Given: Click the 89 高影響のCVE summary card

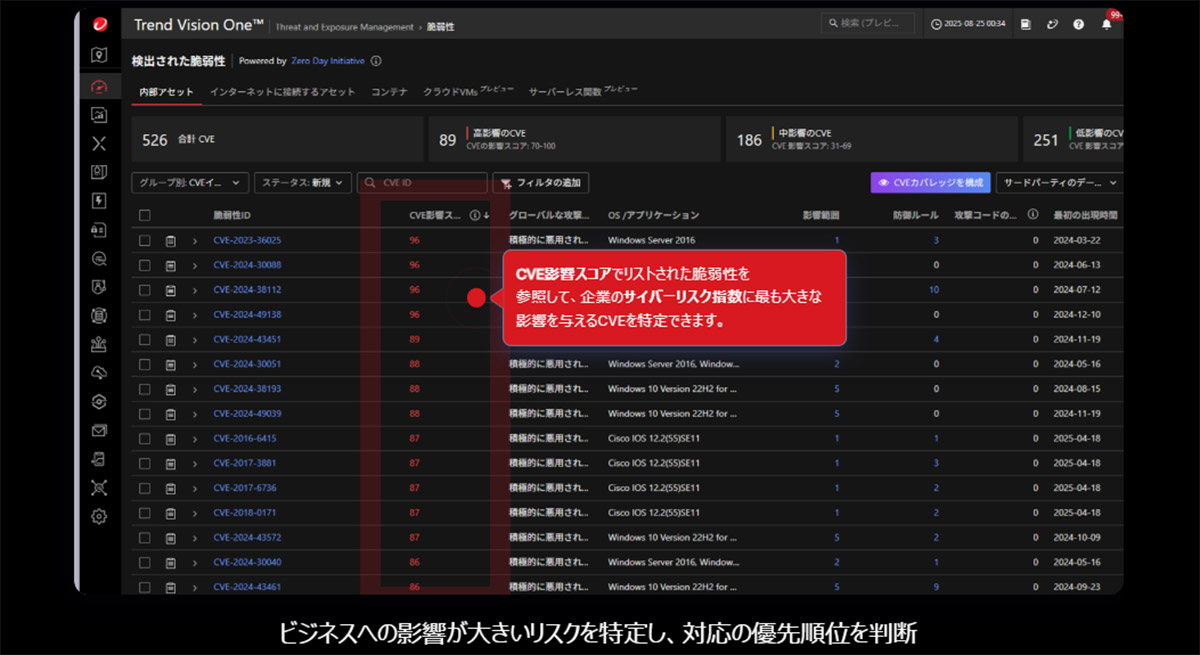Looking at the screenshot, I should point(574,139).
